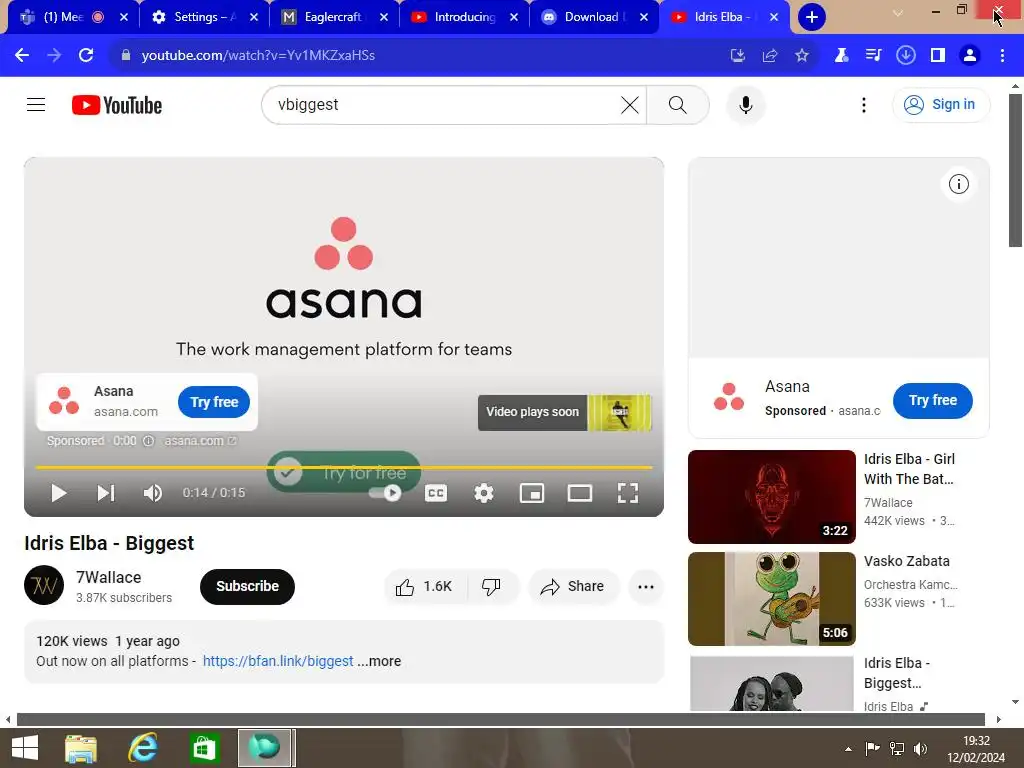This screenshot has width=1024, height=768.
Task: Expand the description with ...more
Action: pos(379,661)
